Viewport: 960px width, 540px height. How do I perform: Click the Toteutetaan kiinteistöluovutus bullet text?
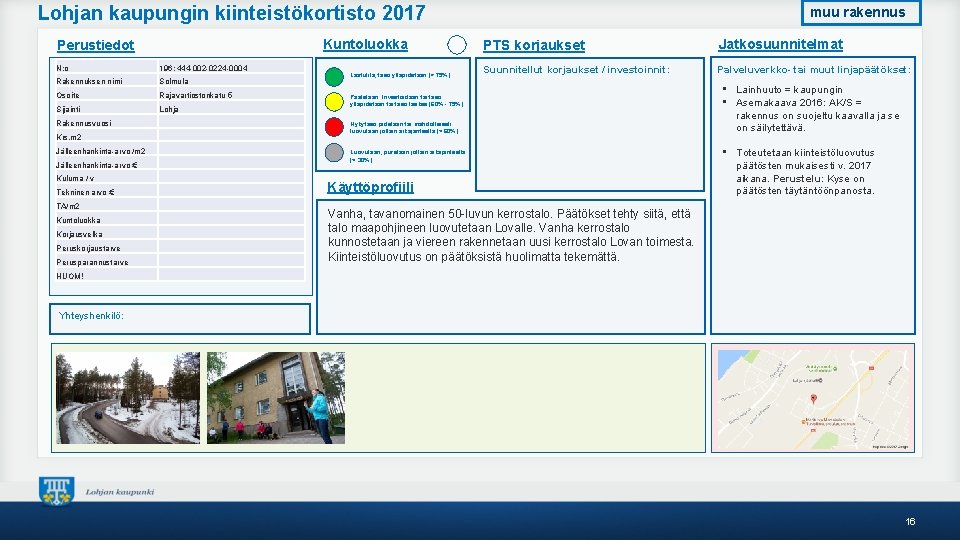point(806,171)
